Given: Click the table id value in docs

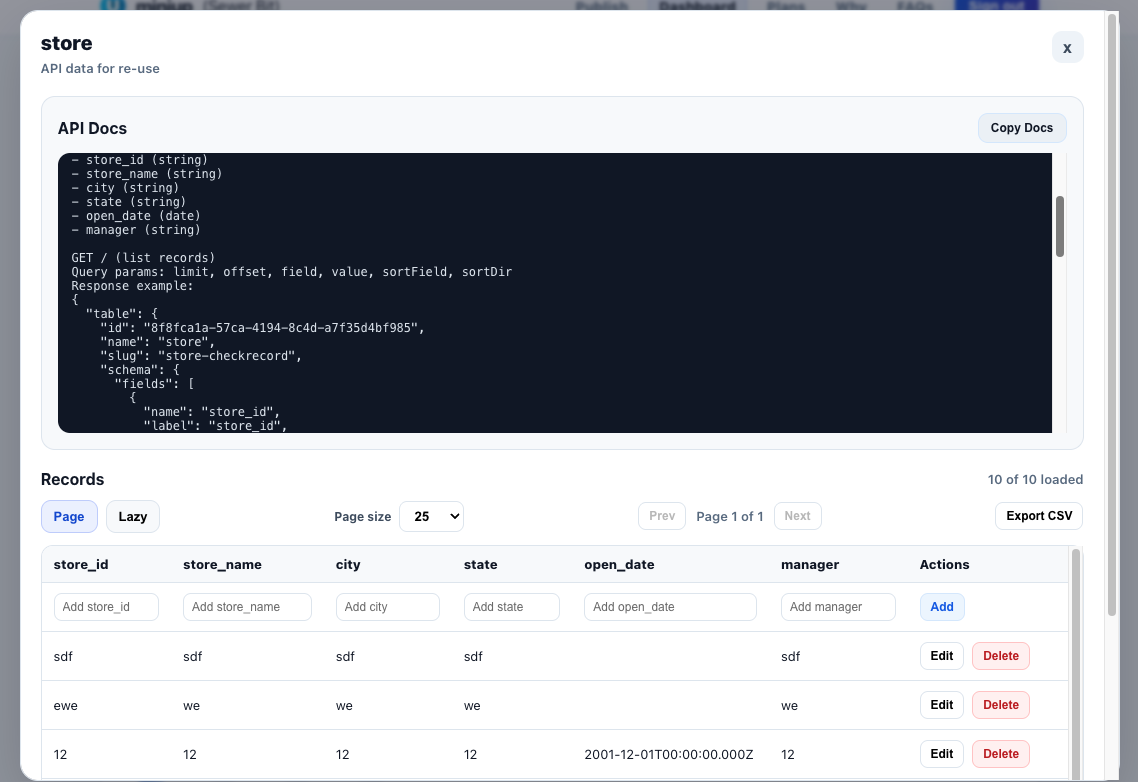Looking at the screenshot, I should tap(283, 327).
